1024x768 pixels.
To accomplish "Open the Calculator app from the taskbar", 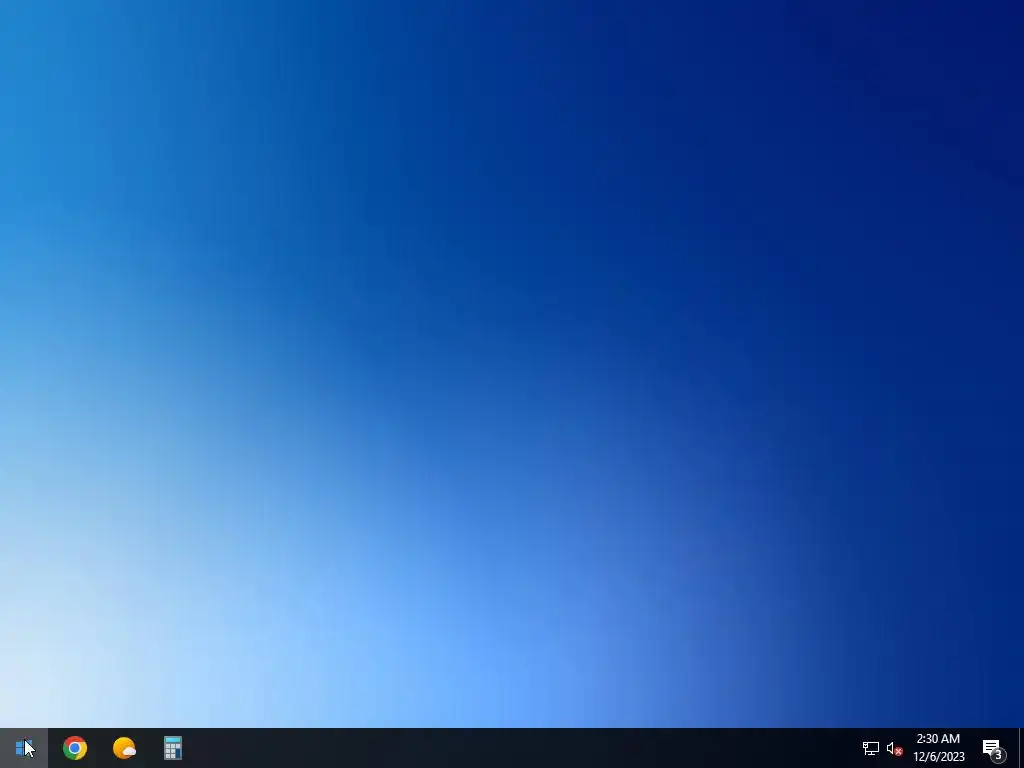I will [172, 748].
